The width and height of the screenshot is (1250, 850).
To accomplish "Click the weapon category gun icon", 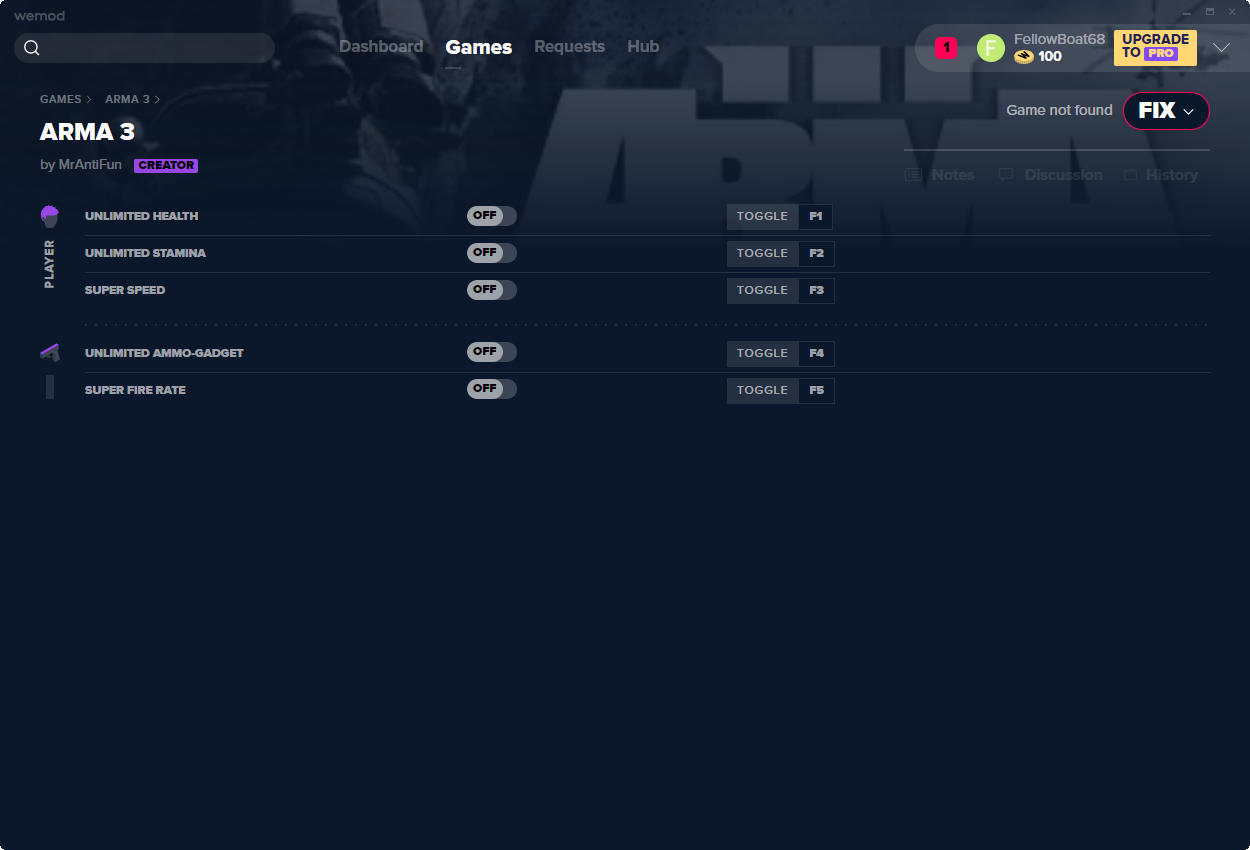I will 50,352.
